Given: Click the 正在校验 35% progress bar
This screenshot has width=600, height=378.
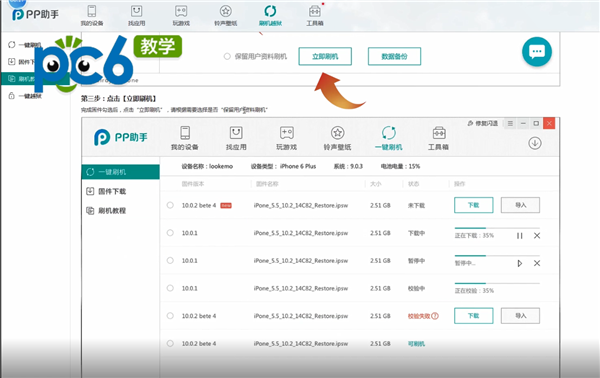Looking at the screenshot, I should 497,284.
